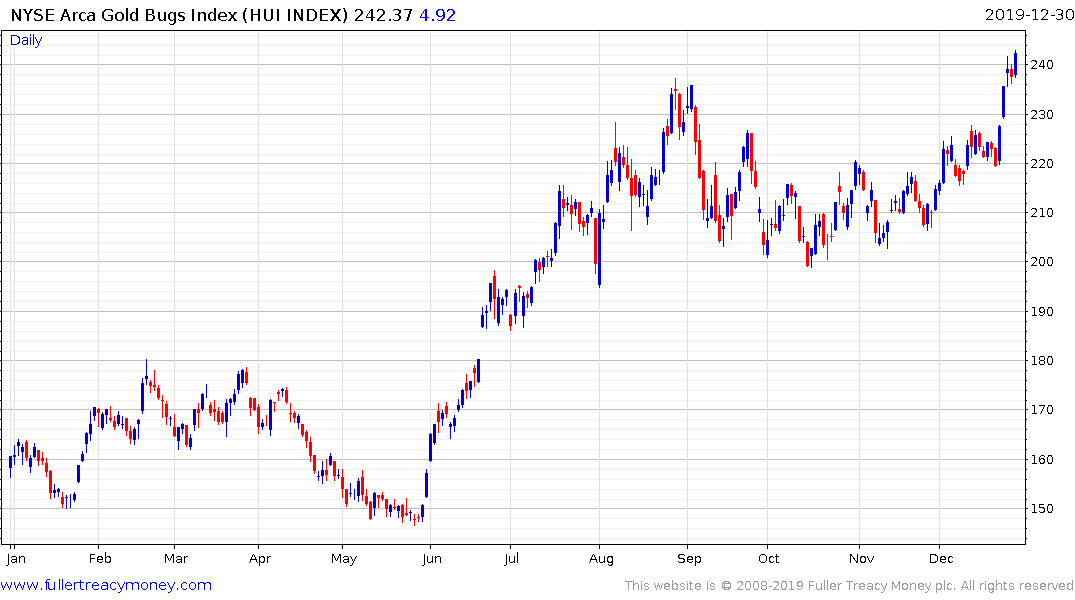Screen dimensions: 1075x600
Task: Select the Nov month axis label
Action: [862, 559]
